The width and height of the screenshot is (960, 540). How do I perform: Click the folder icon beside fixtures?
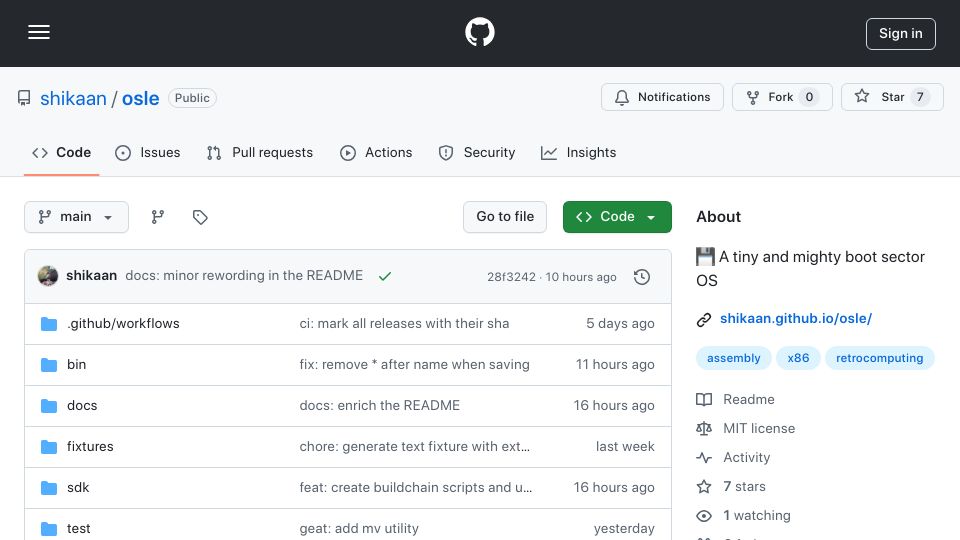tap(49, 447)
